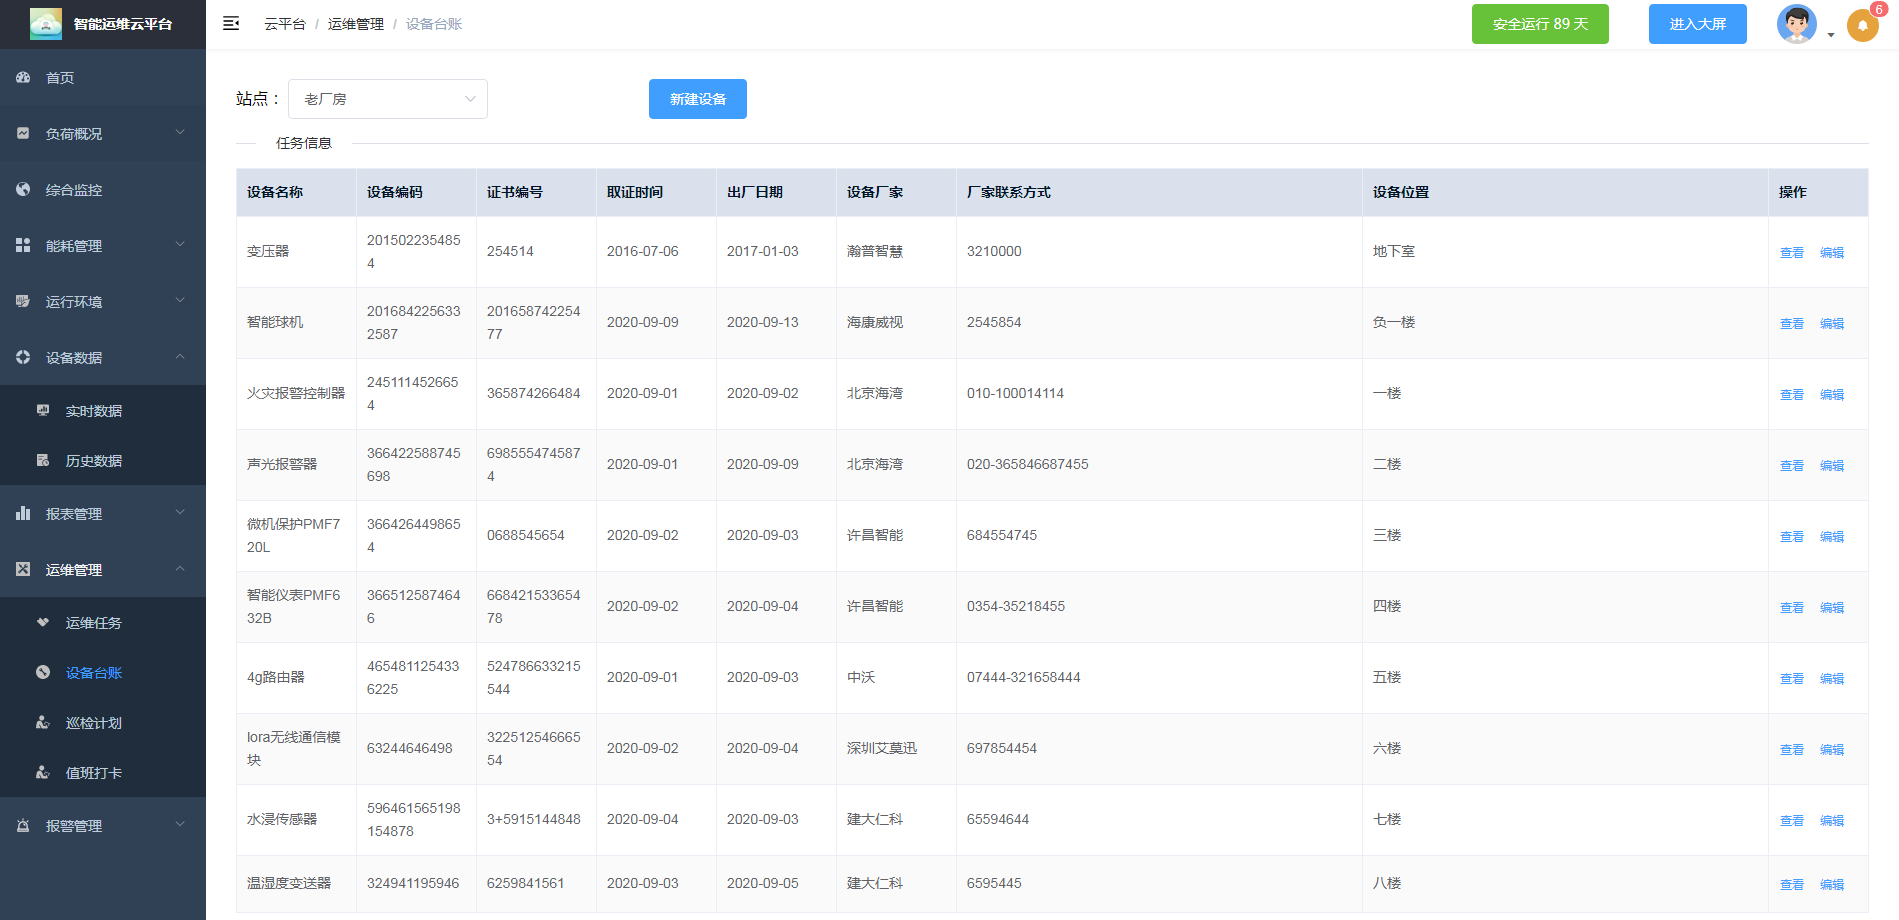Click the 综合监控 globe icon

point(23,189)
